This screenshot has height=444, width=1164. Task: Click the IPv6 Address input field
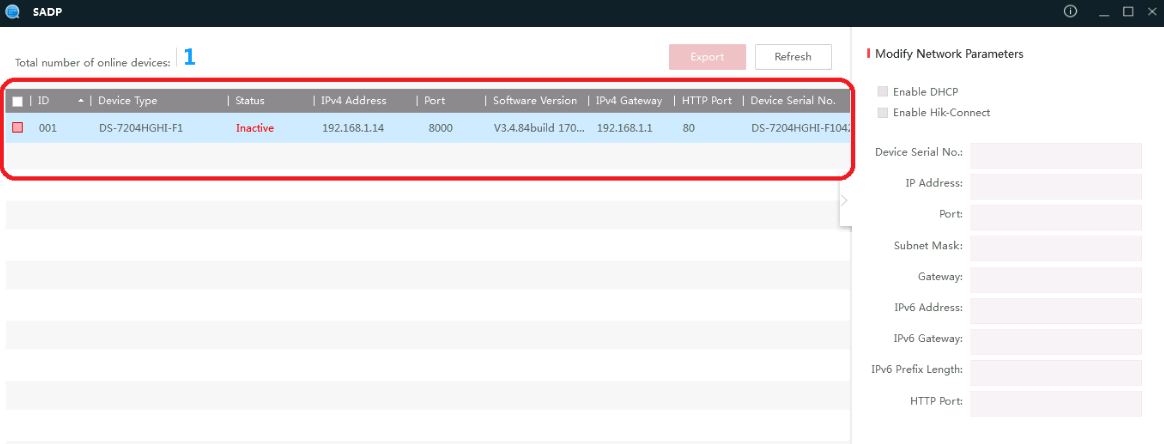pos(1056,311)
